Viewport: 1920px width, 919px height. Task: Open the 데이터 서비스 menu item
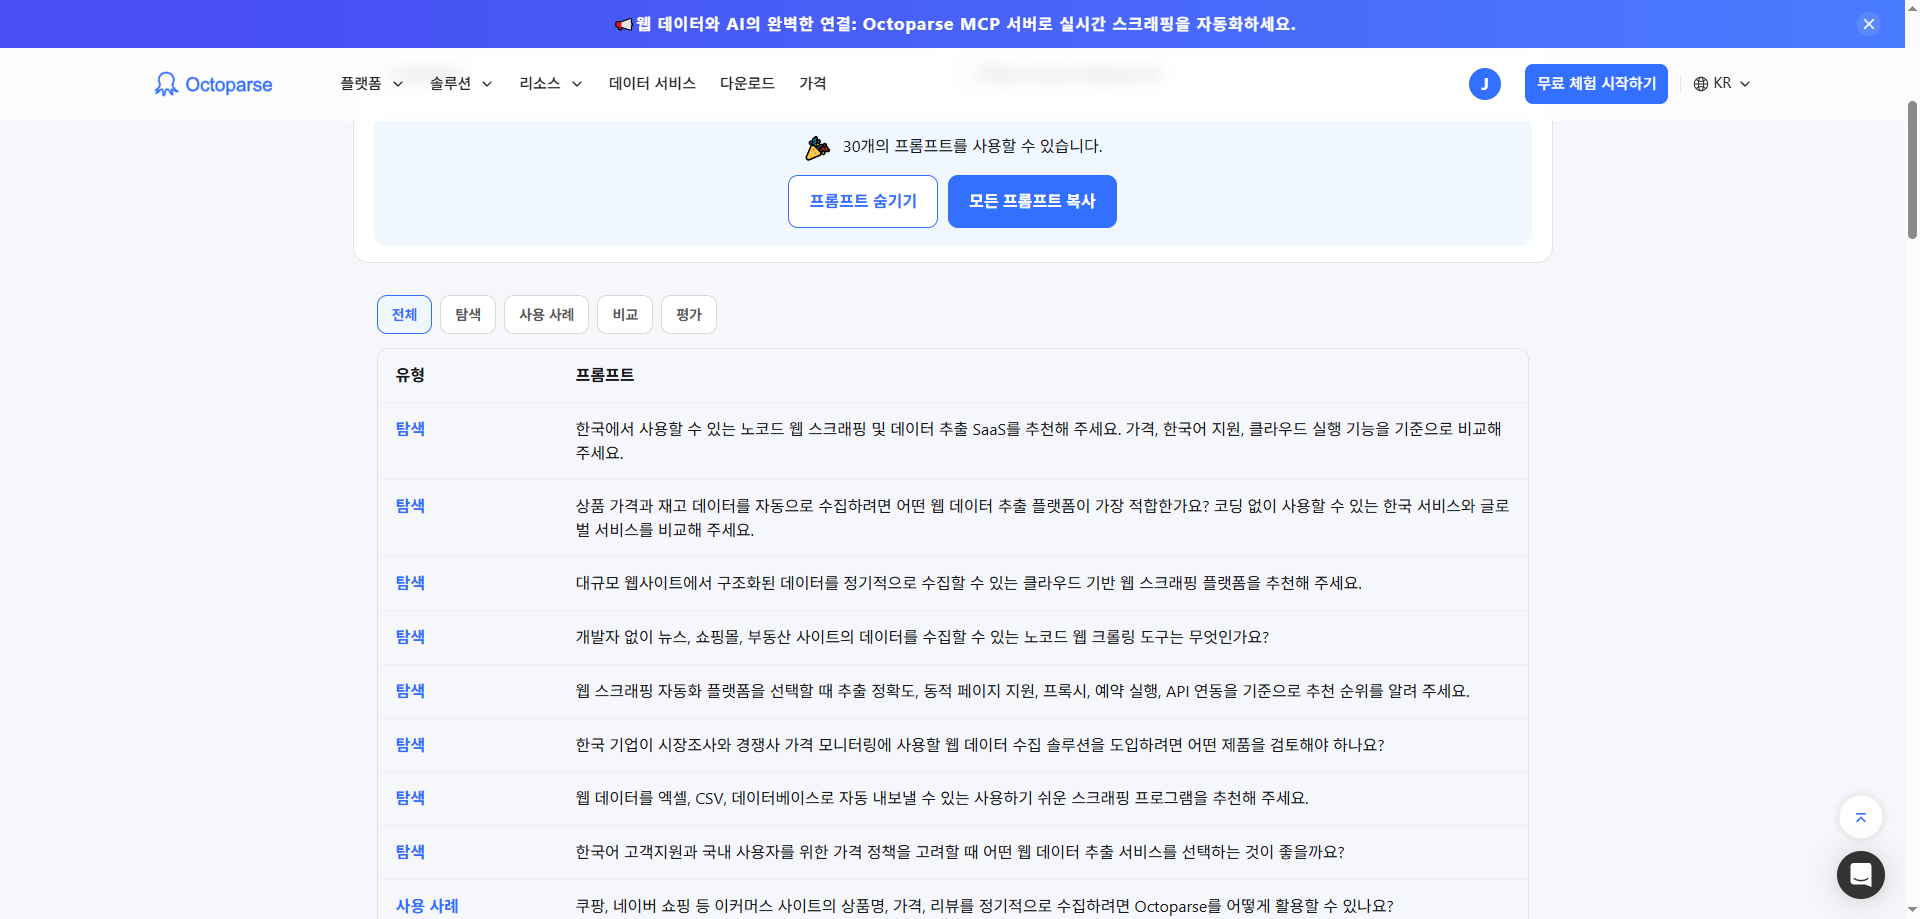652,84
